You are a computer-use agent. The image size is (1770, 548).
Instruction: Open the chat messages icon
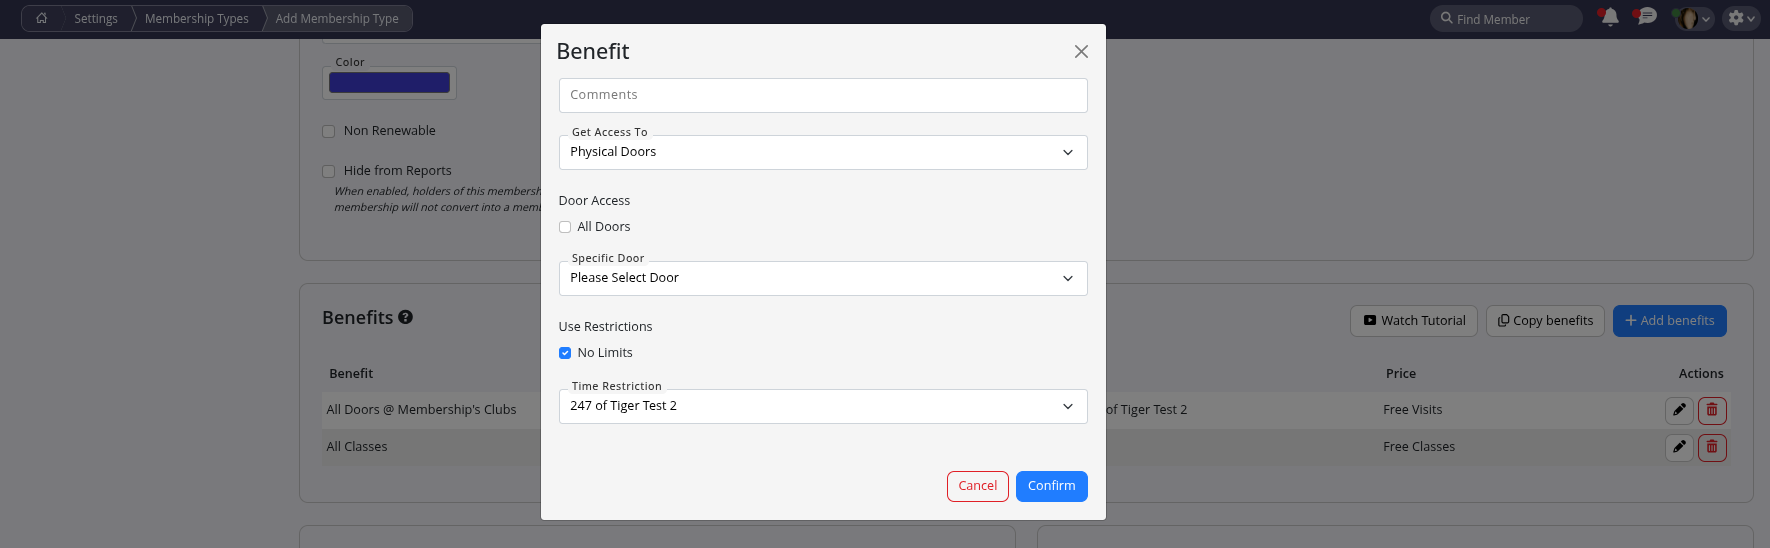(x=1645, y=17)
